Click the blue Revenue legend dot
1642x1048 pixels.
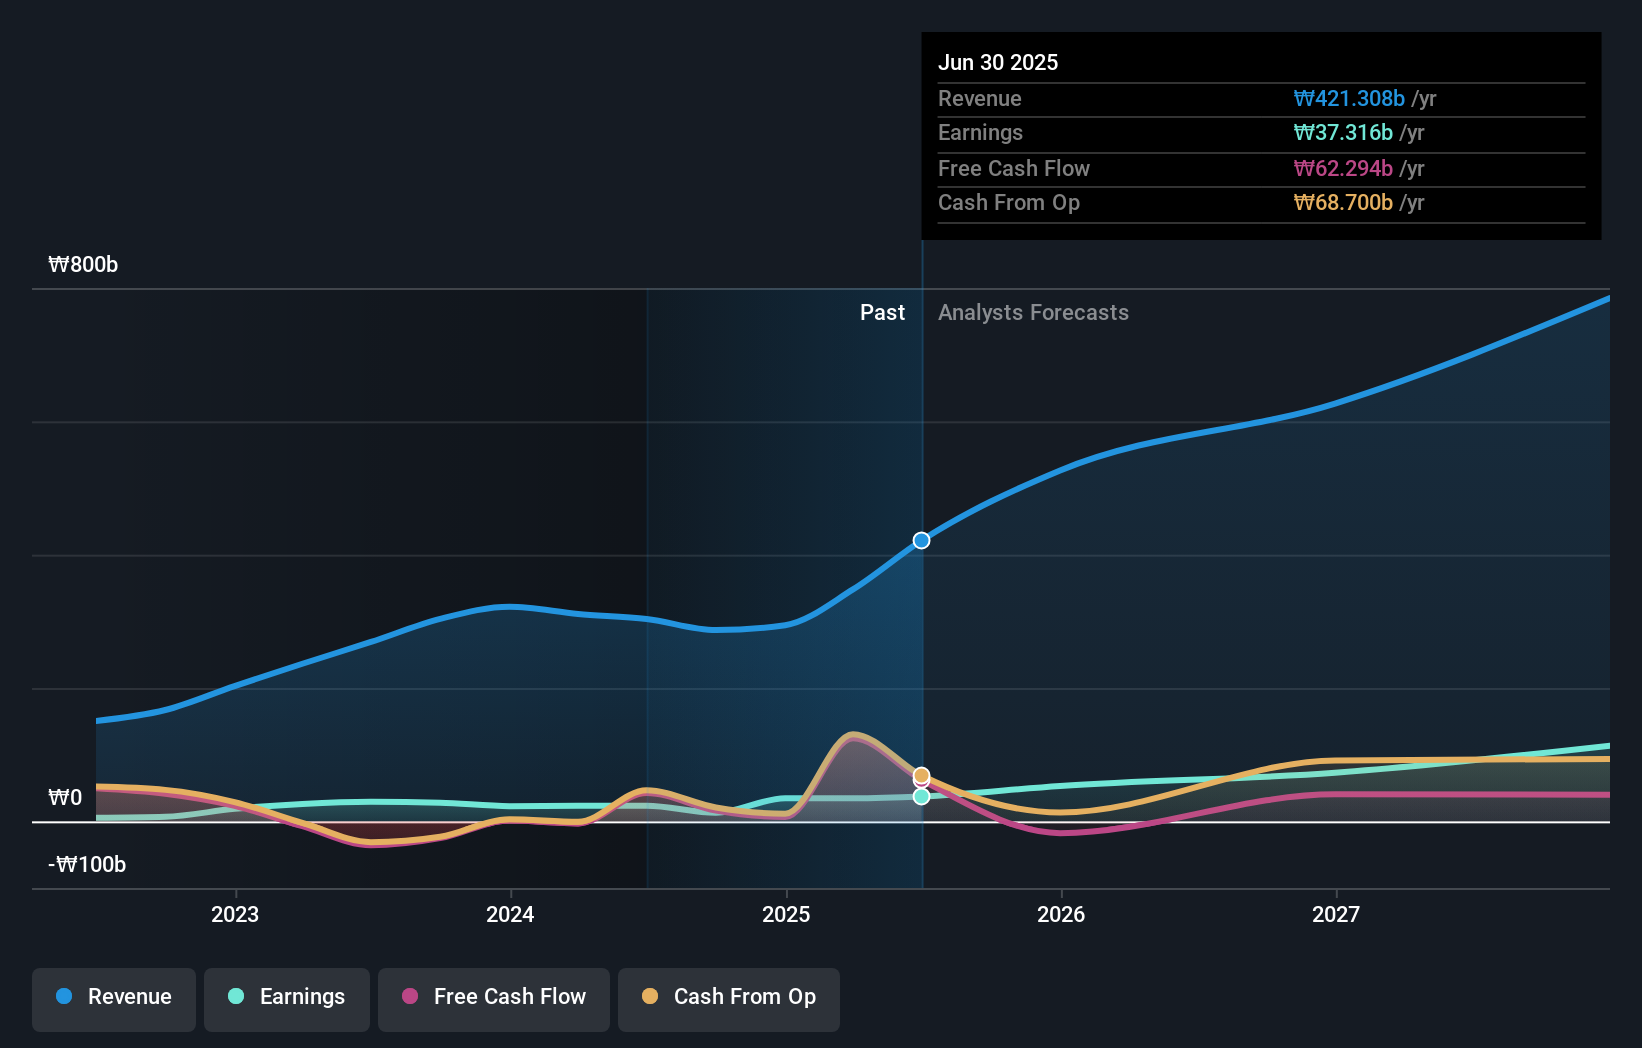pos(63,997)
